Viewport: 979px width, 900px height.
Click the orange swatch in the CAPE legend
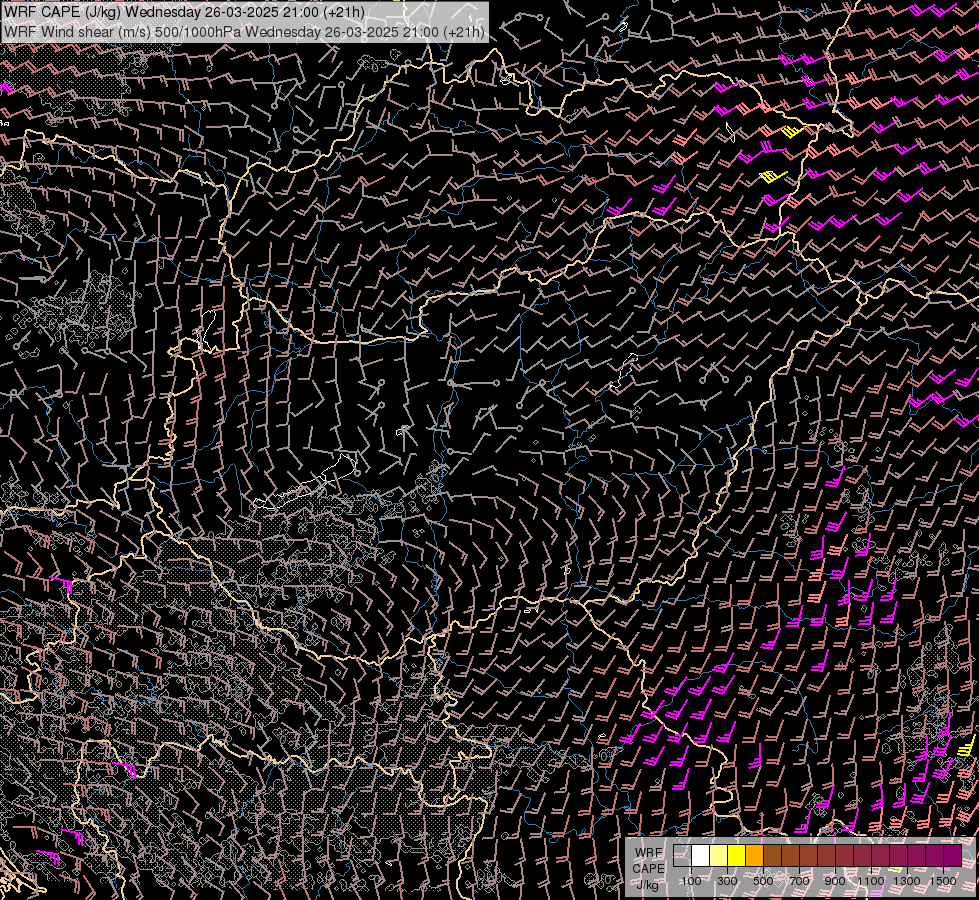point(754,856)
